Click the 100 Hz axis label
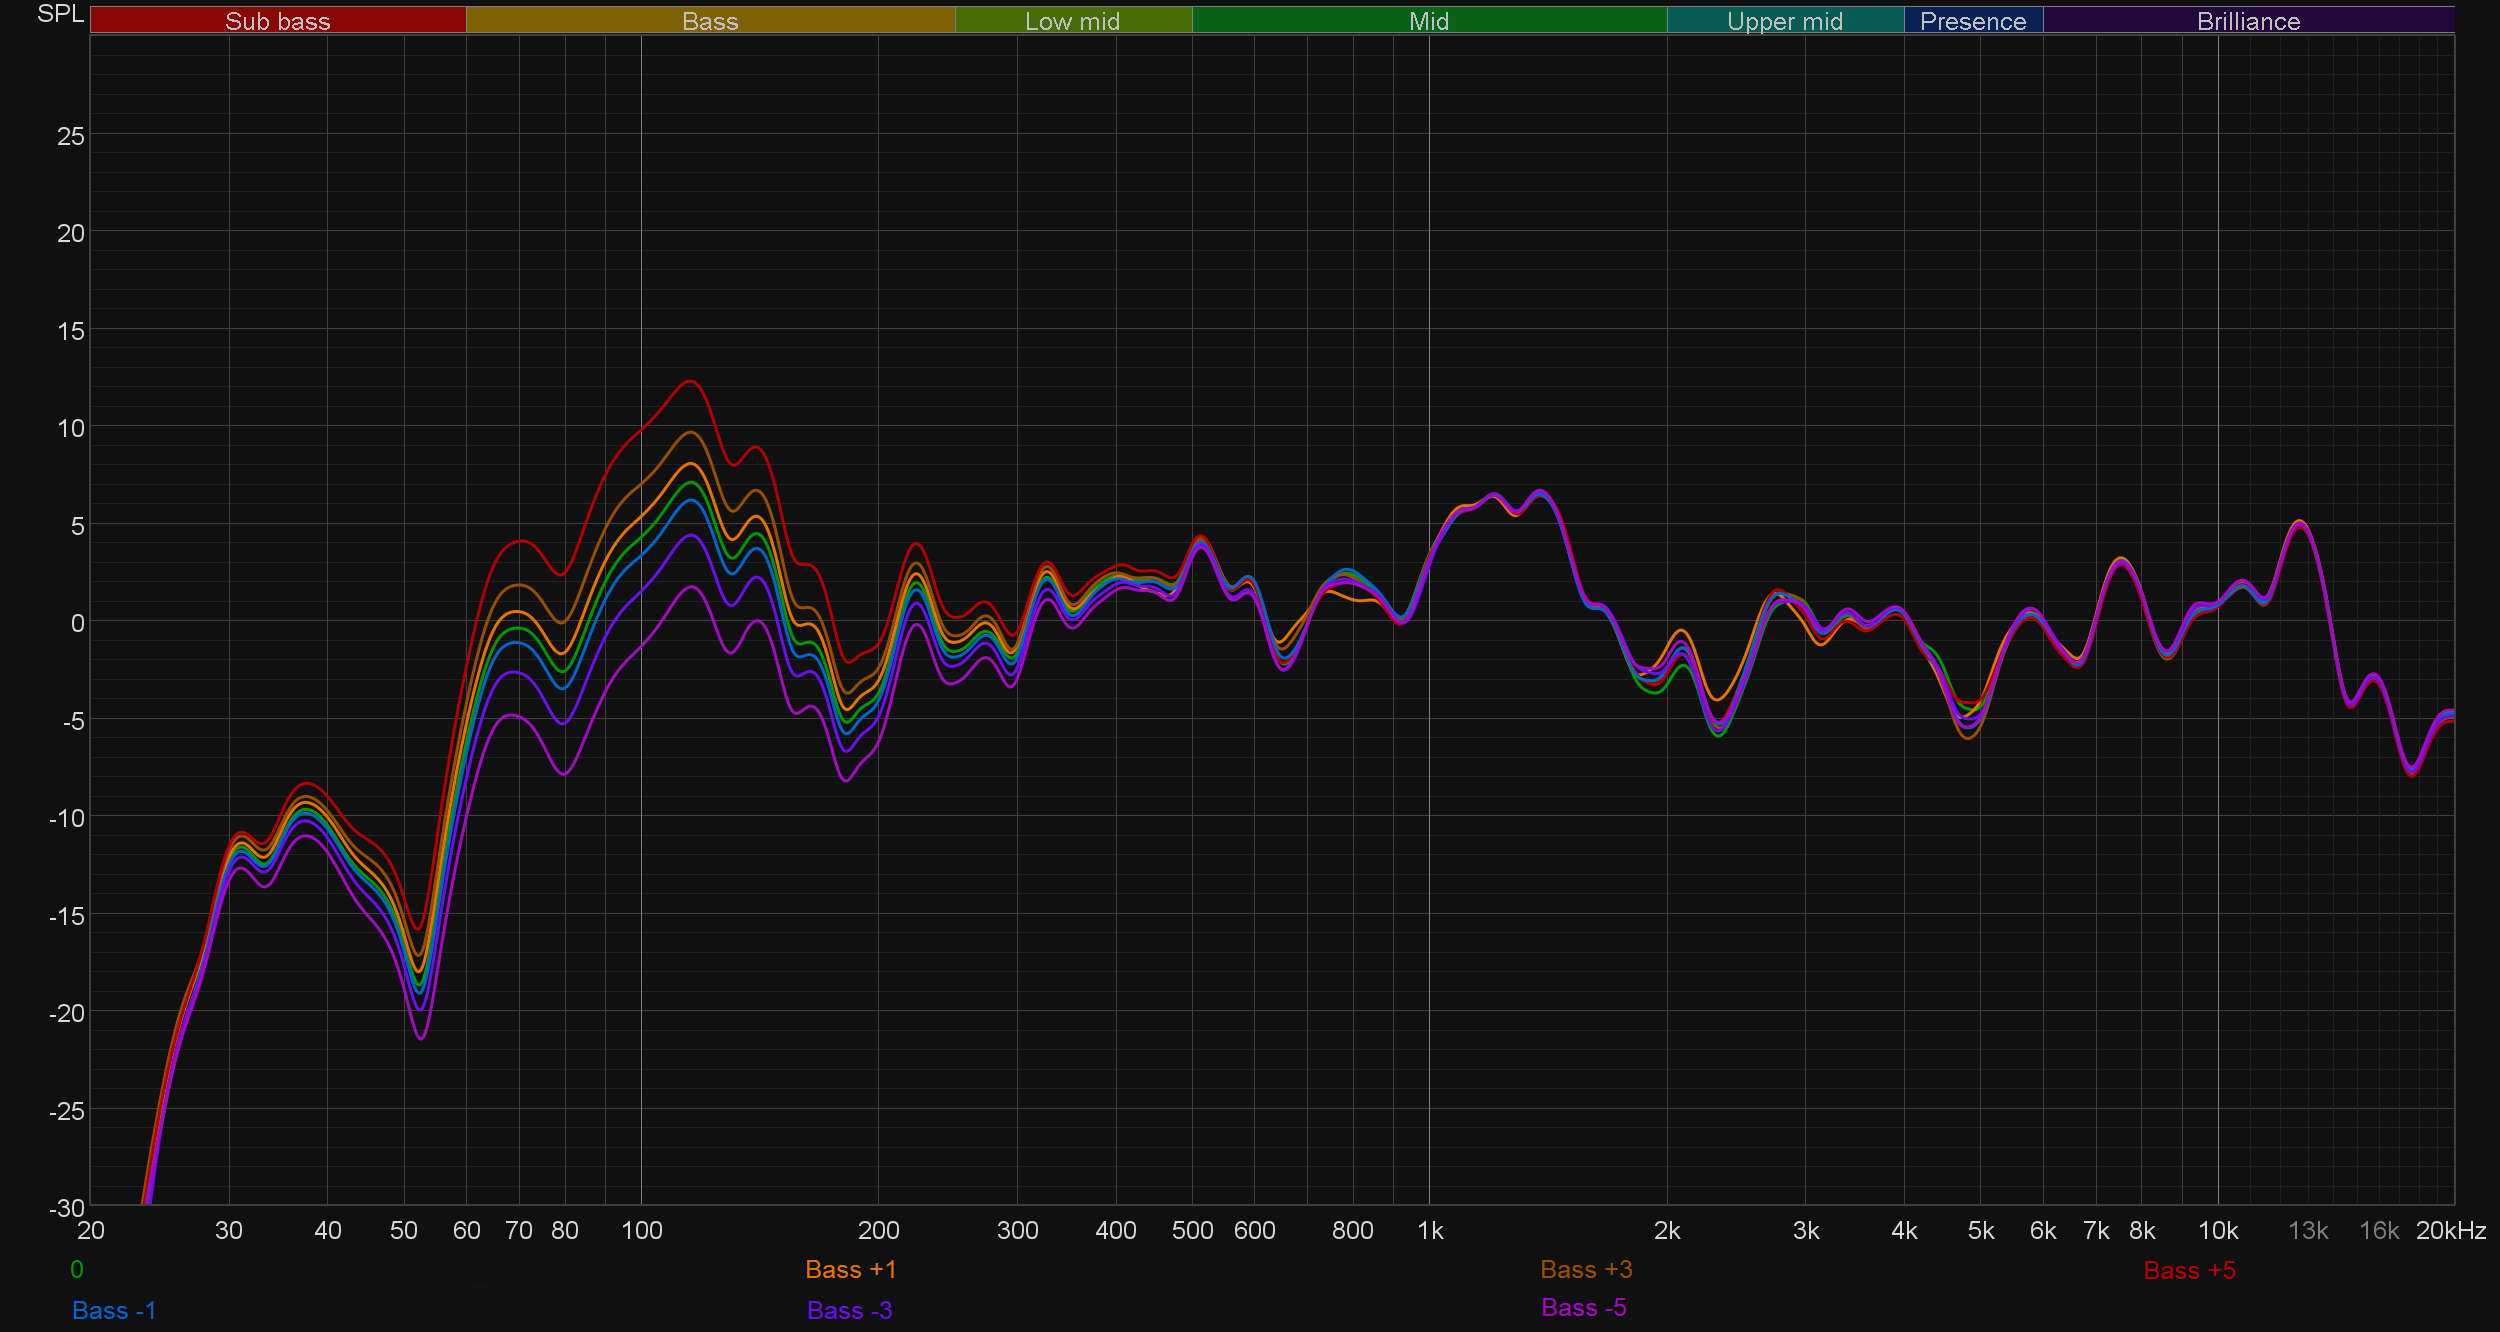Screen dimensions: 2500x1332 pyautogui.click(x=641, y=1230)
